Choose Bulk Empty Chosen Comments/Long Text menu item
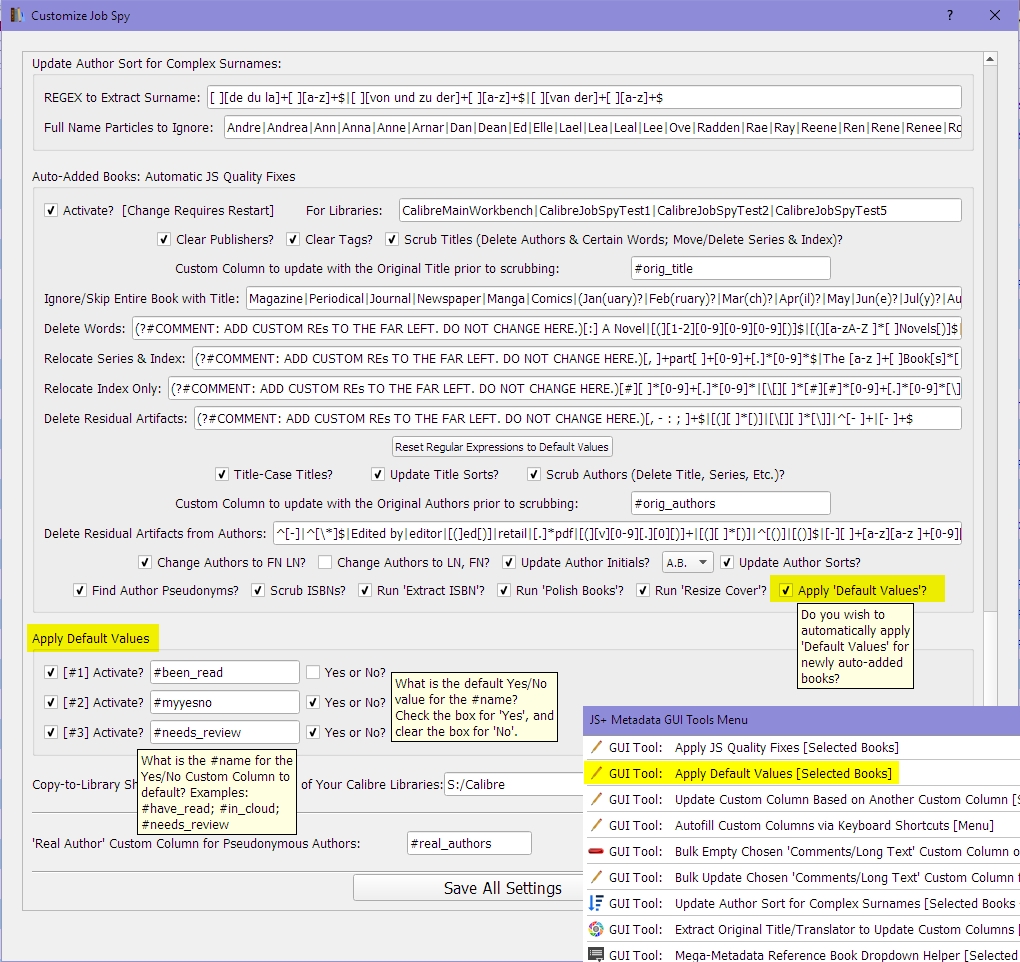 point(802,851)
